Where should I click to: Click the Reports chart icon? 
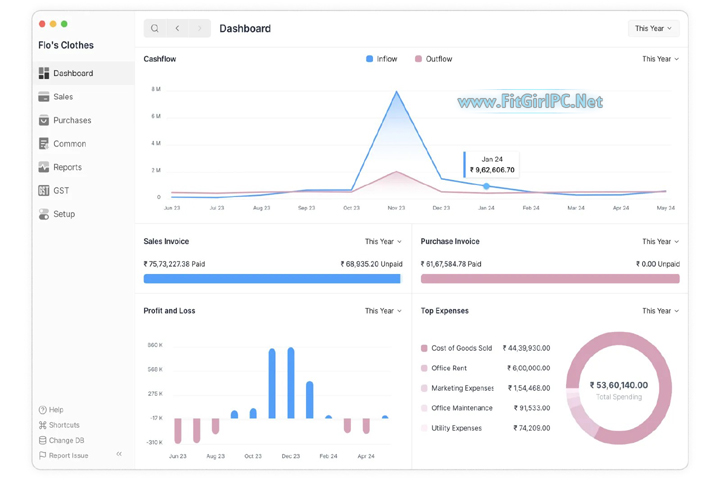point(44,167)
